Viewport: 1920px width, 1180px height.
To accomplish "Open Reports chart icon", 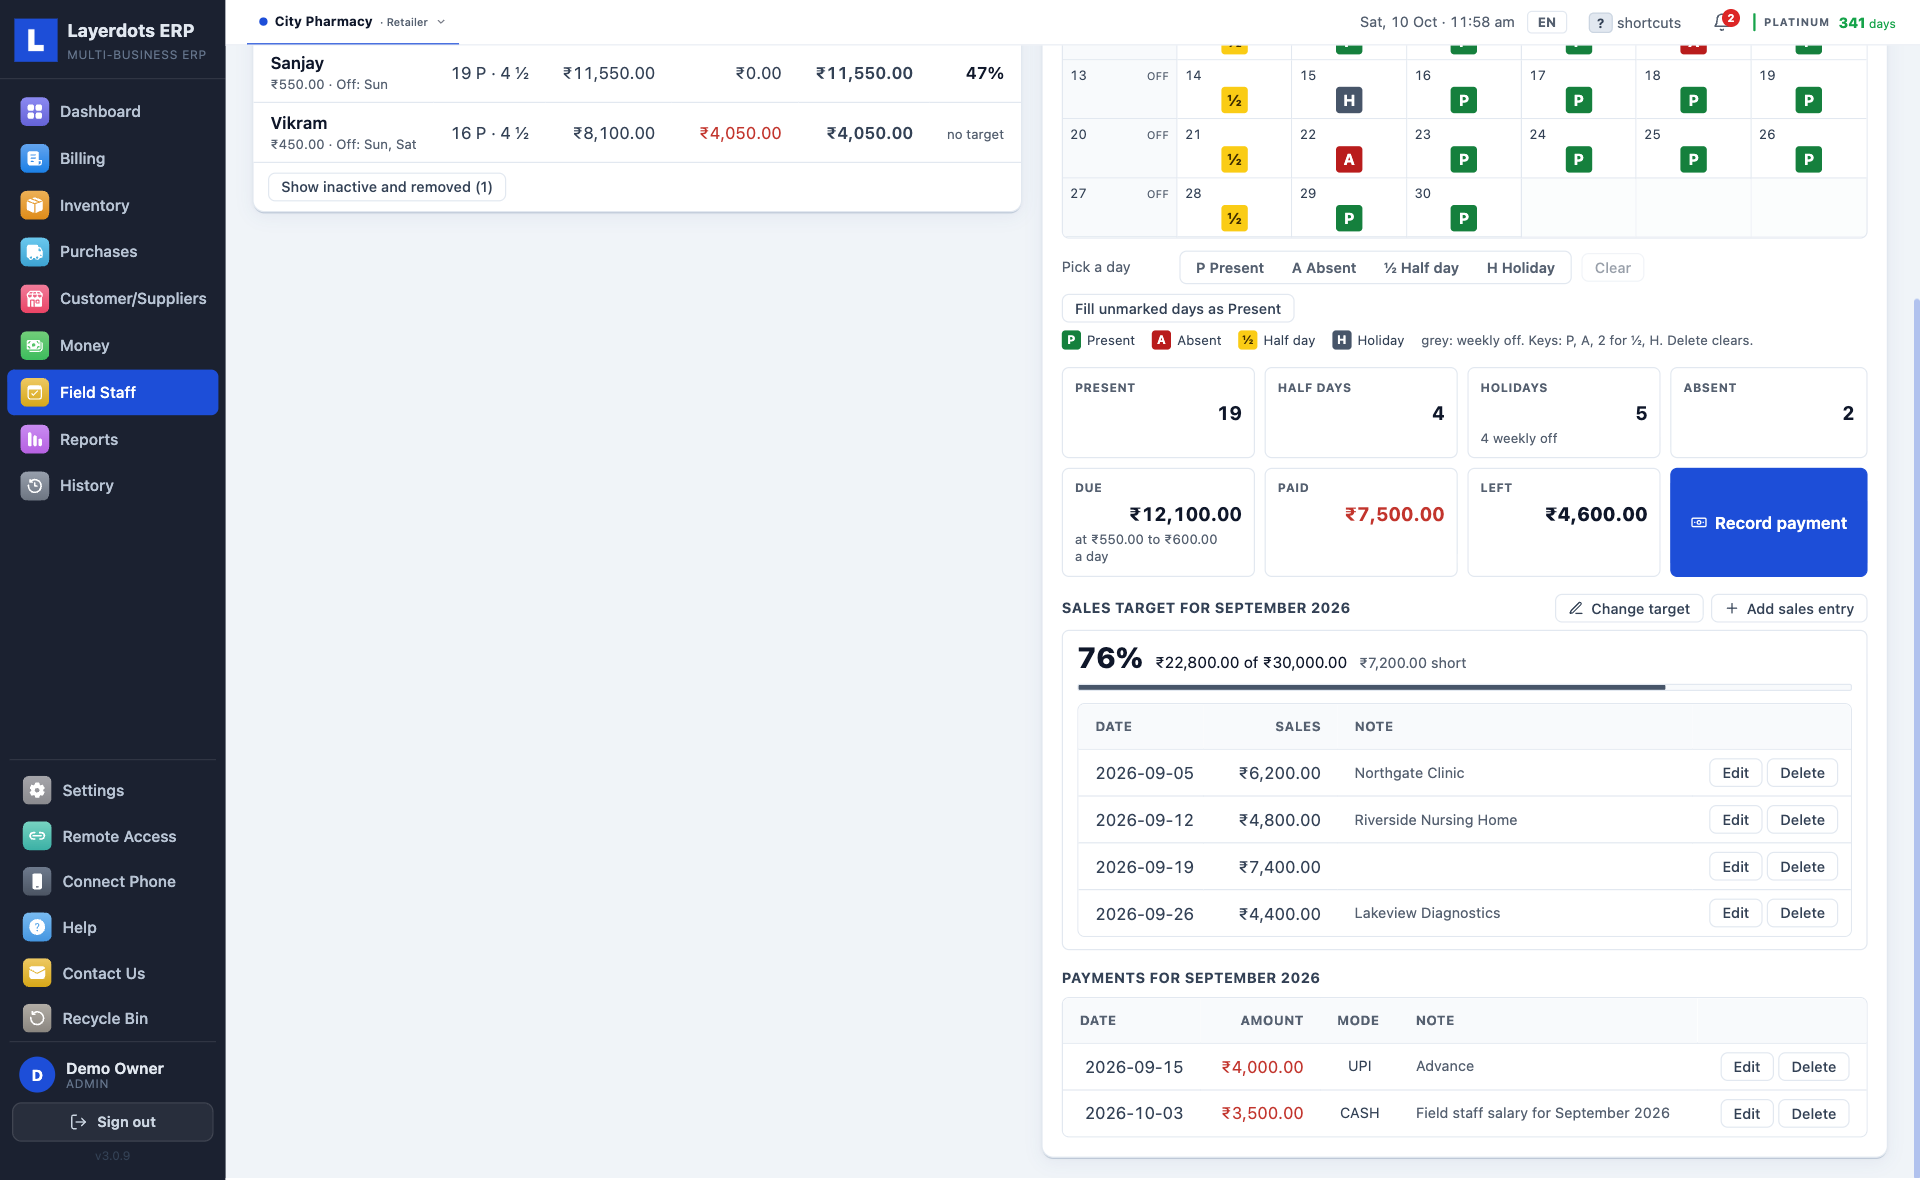I will [35, 439].
